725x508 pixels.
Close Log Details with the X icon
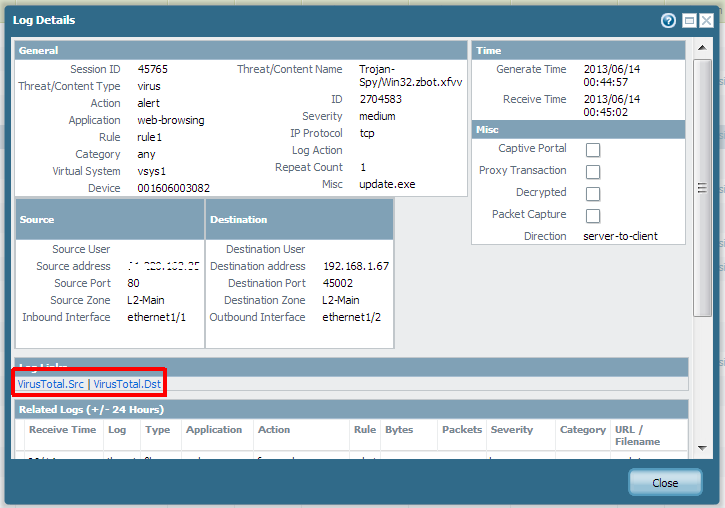tap(706, 20)
